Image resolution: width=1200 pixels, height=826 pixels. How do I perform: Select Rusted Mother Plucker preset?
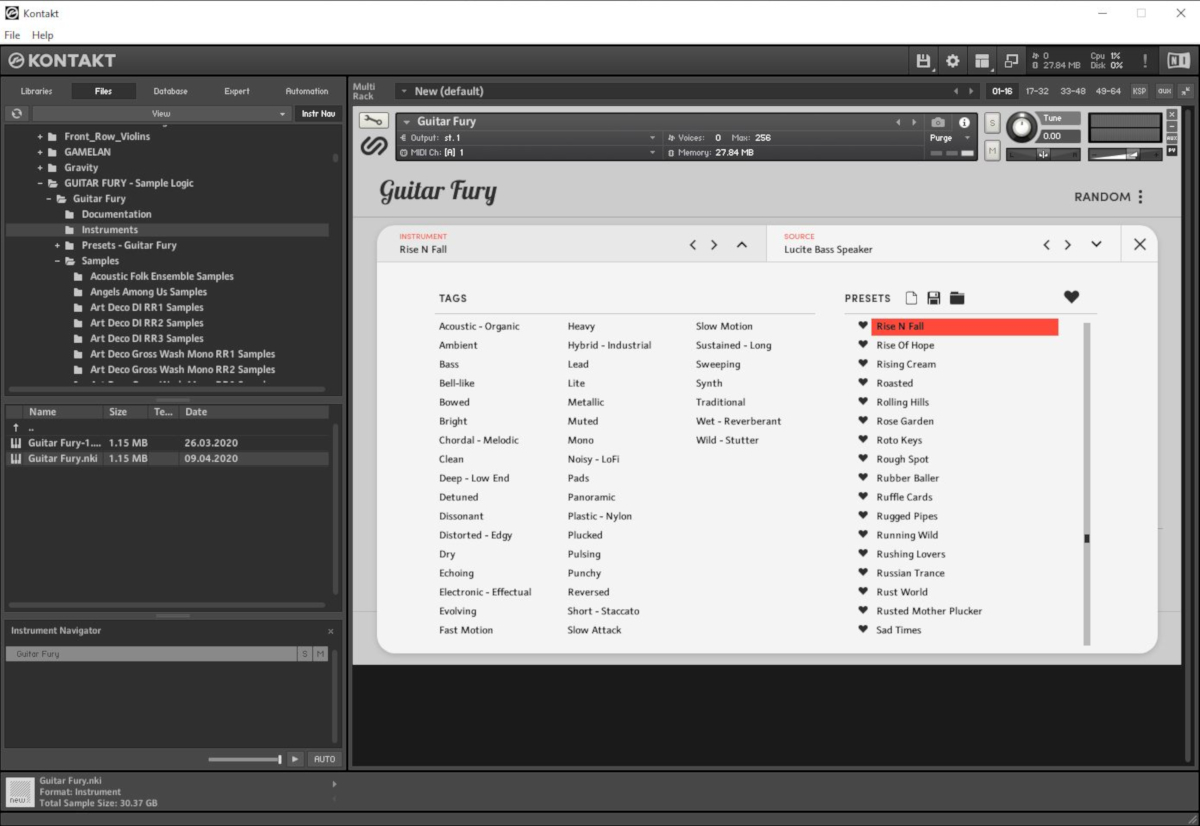point(929,611)
